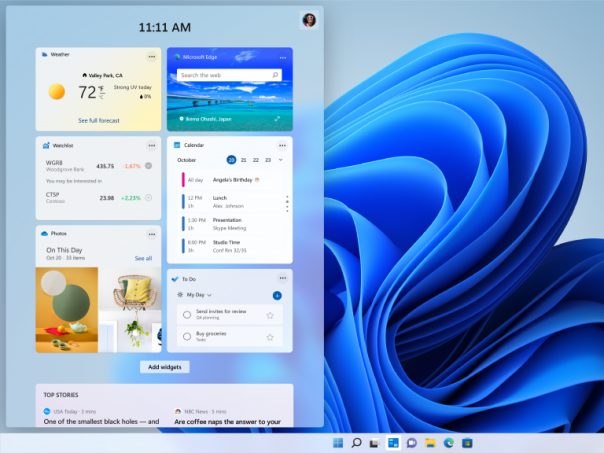604x453 pixels.
Task: Select October 20 in Calendar
Action: (x=231, y=159)
